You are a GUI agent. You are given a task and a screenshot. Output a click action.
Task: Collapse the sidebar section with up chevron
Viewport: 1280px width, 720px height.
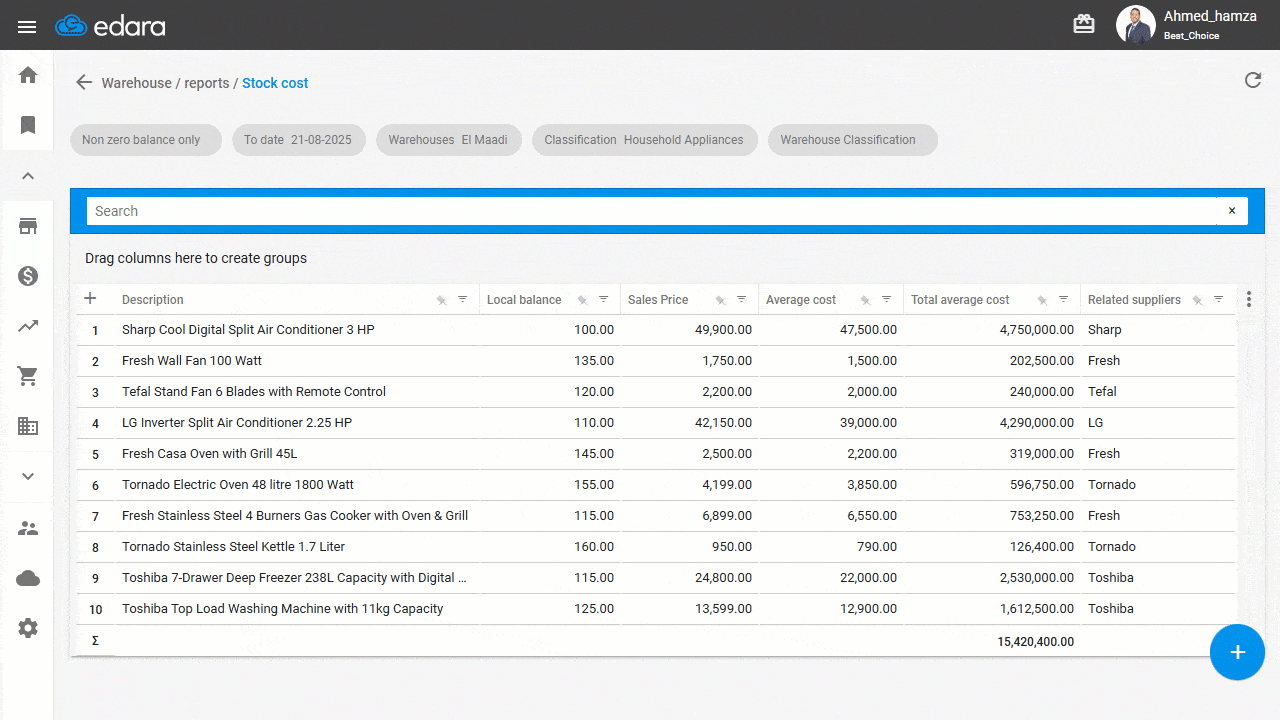click(x=28, y=176)
